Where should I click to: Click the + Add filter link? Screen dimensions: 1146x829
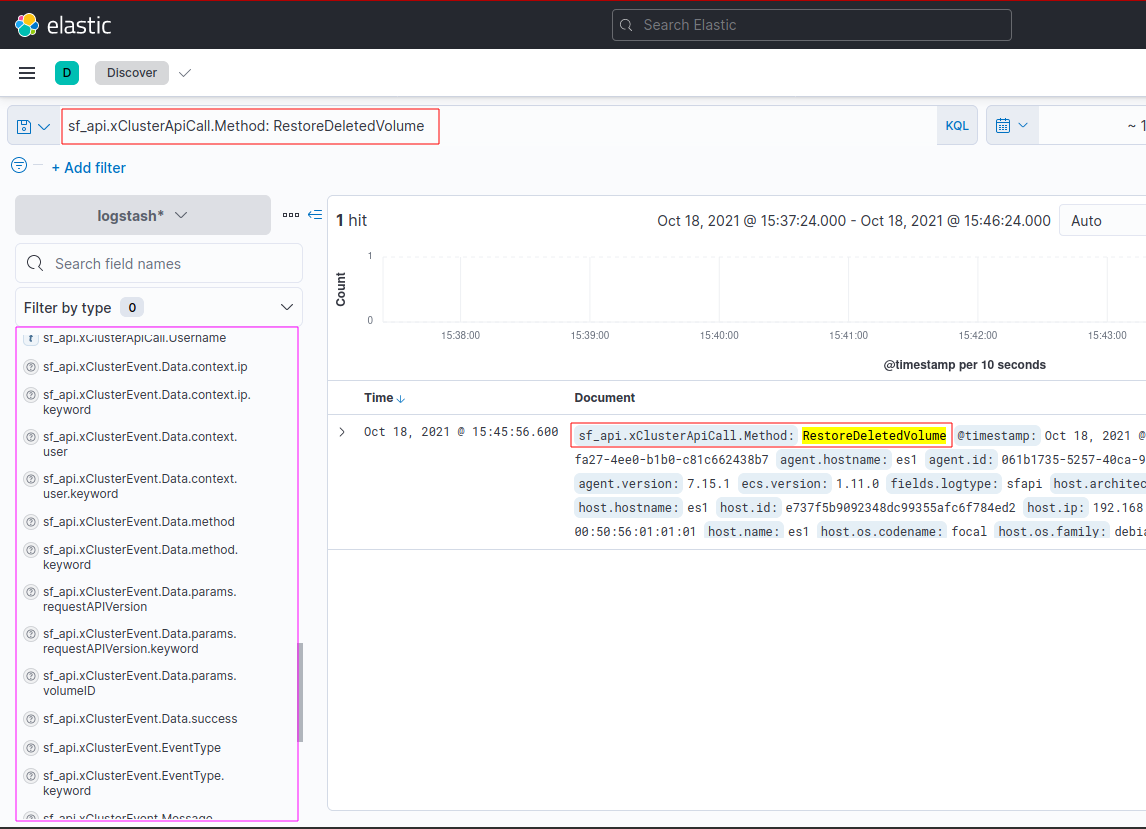88,167
